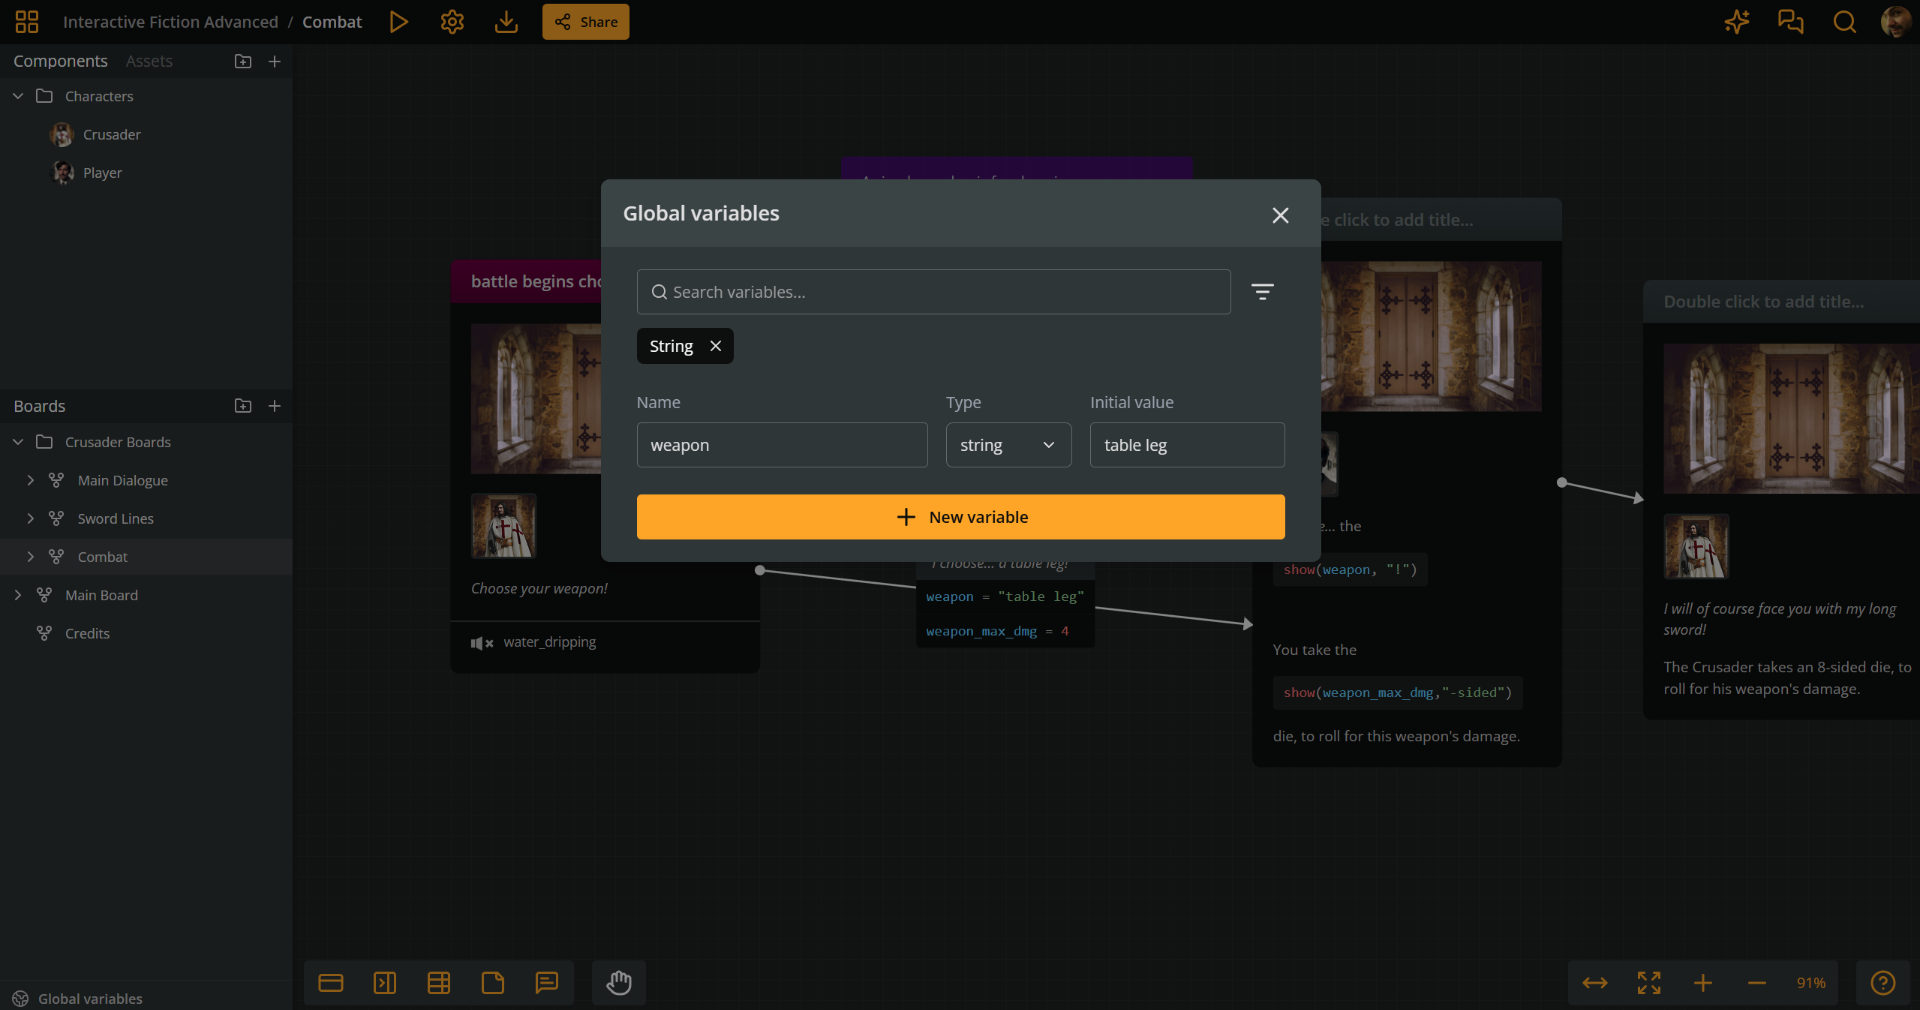Select the comment tool in bottom toolbar

click(x=547, y=983)
